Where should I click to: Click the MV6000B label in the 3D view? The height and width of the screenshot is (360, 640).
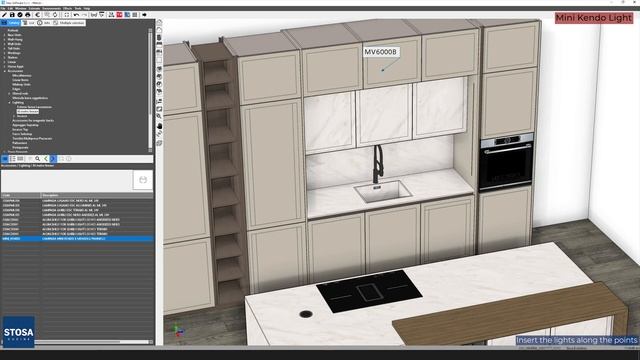(380, 52)
